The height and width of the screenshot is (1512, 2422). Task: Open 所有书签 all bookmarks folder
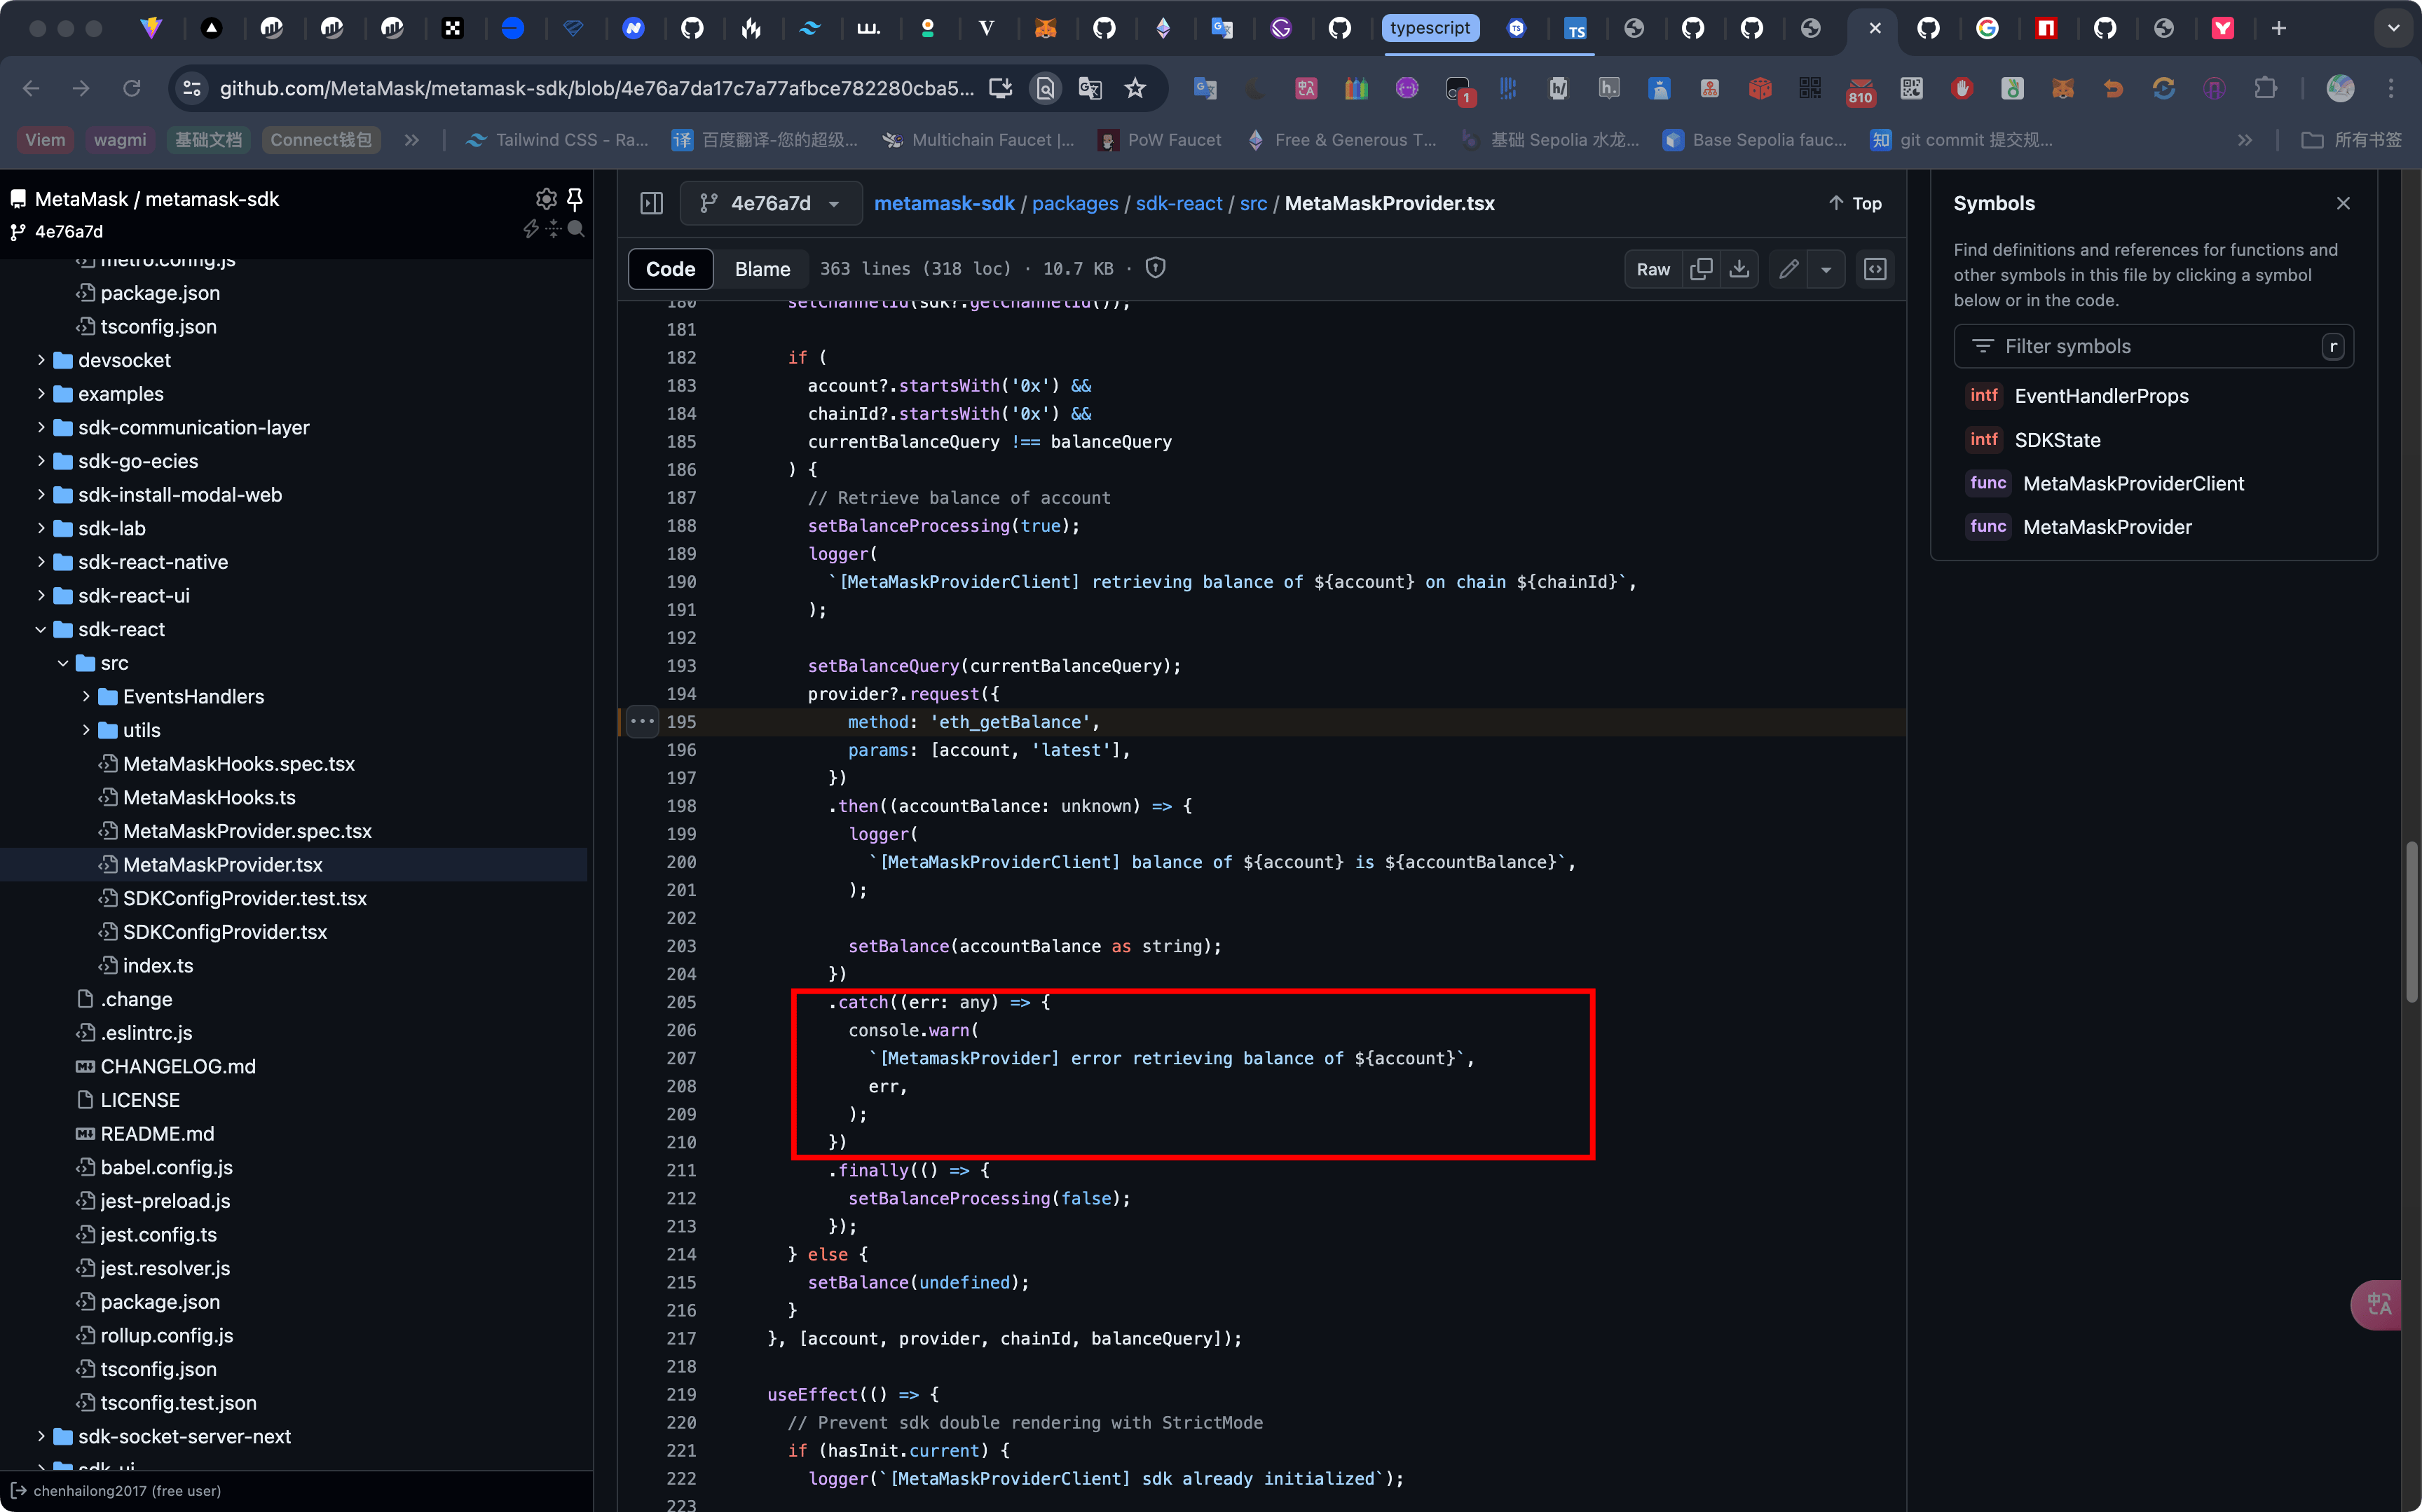click(2351, 140)
